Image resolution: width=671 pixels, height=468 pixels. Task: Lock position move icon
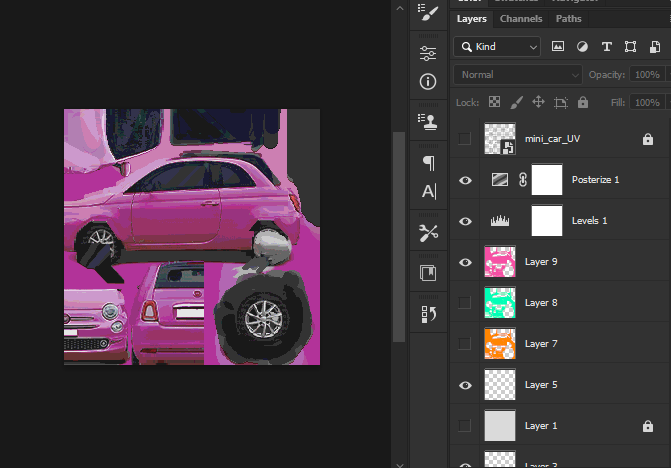click(538, 102)
